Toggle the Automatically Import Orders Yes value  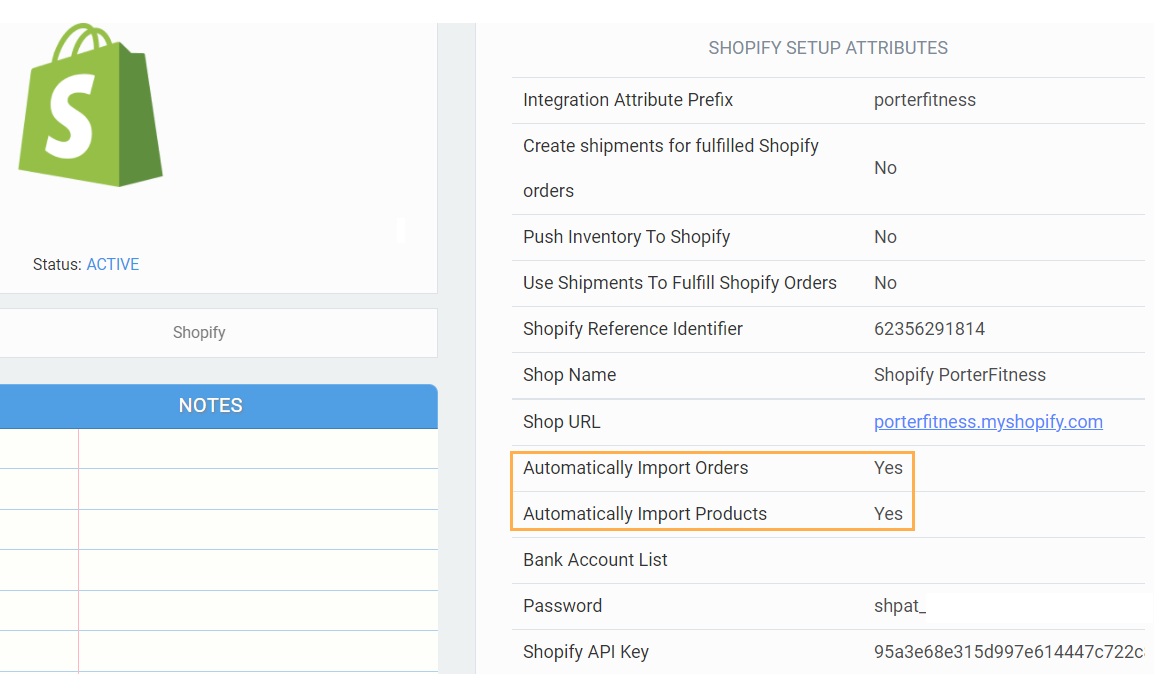(888, 468)
